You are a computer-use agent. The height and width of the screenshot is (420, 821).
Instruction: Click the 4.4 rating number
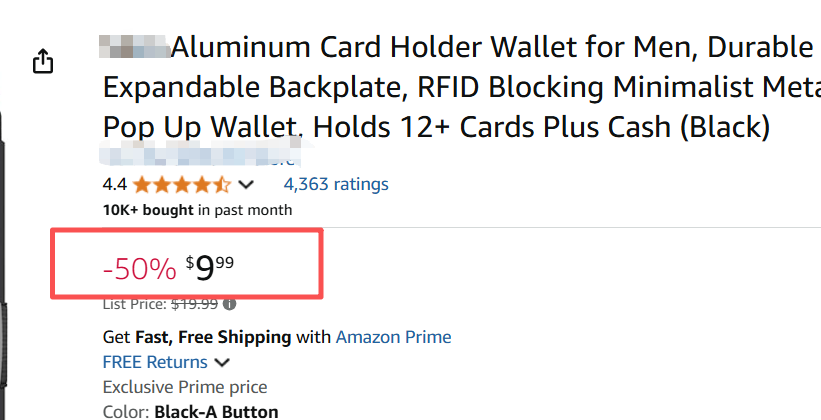pyautogui.click(x=114, y=184)
